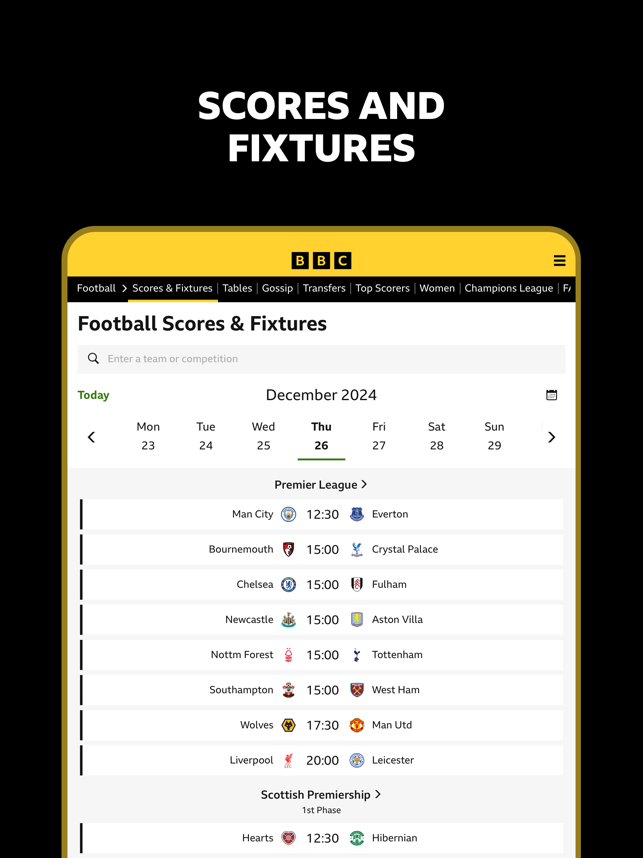Expand the Scottish Premiership section
This screenshot has height=858, width=643.
tap(321, 795)
